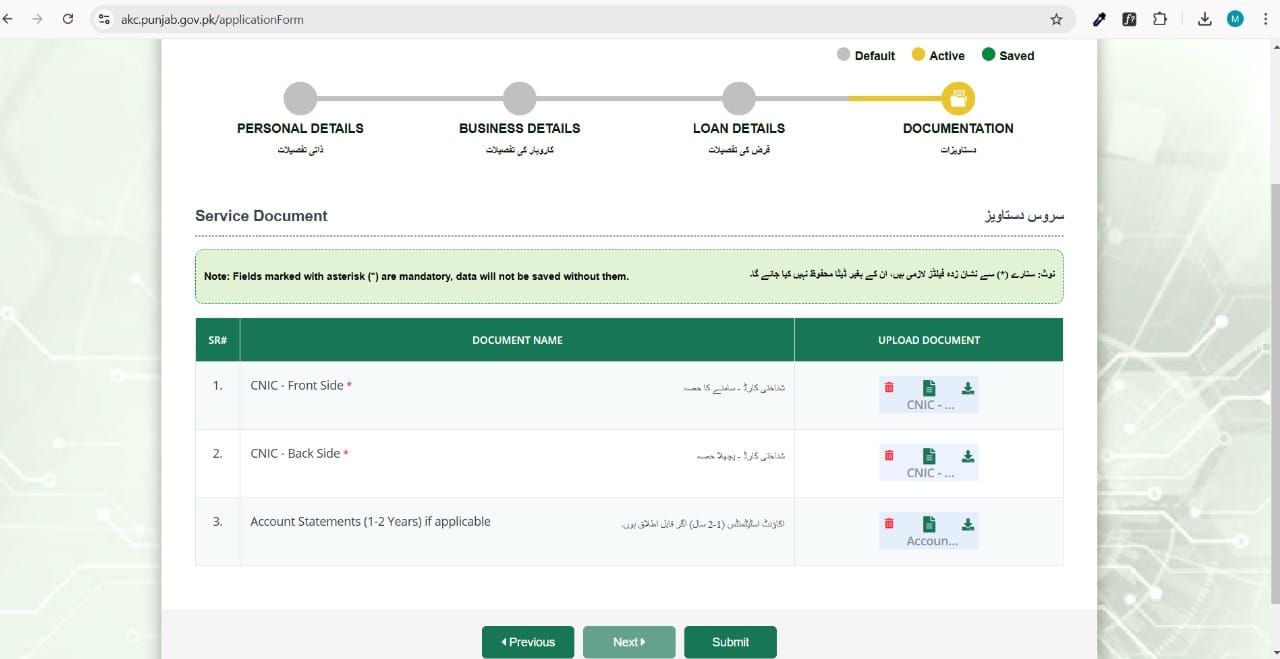Download the CNIC Front Side file
This screenshot has width=1280, height=659.
click(x=967, y=387)
